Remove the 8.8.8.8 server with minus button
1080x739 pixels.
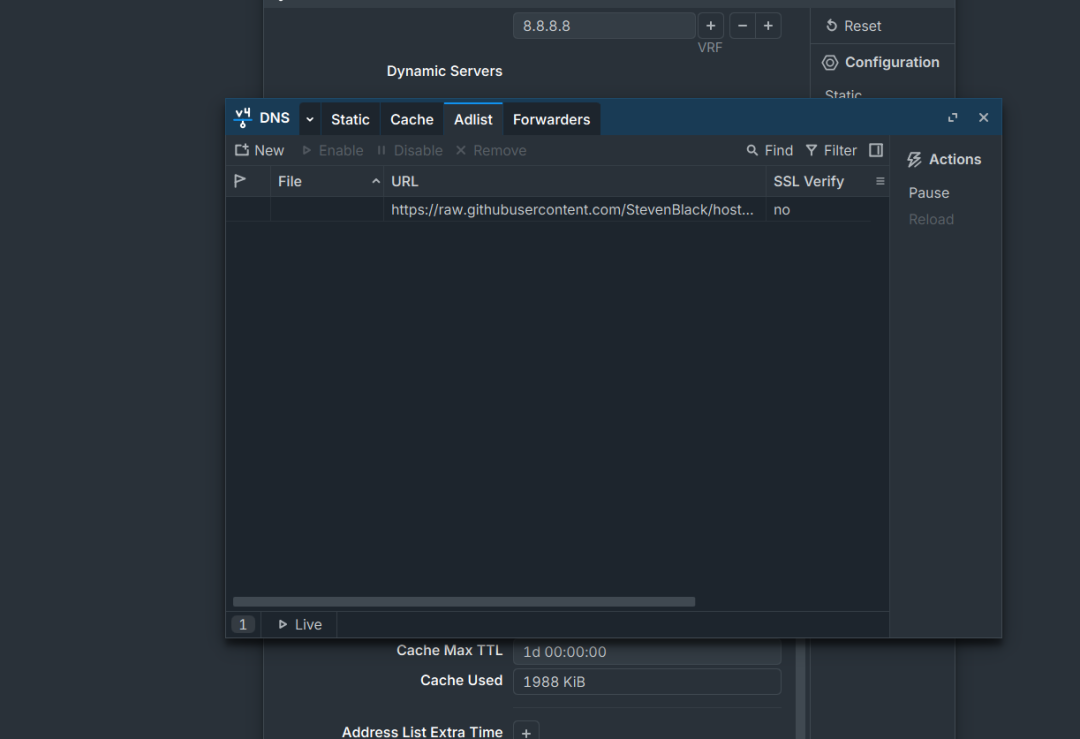(x=742, y=26)
